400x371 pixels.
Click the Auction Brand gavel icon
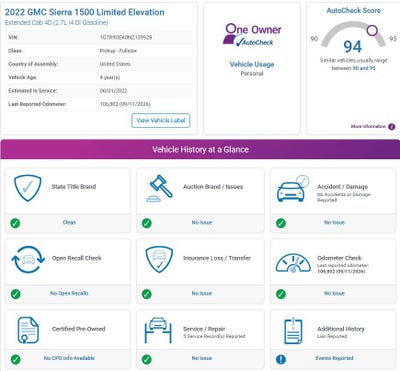point(160,188)
